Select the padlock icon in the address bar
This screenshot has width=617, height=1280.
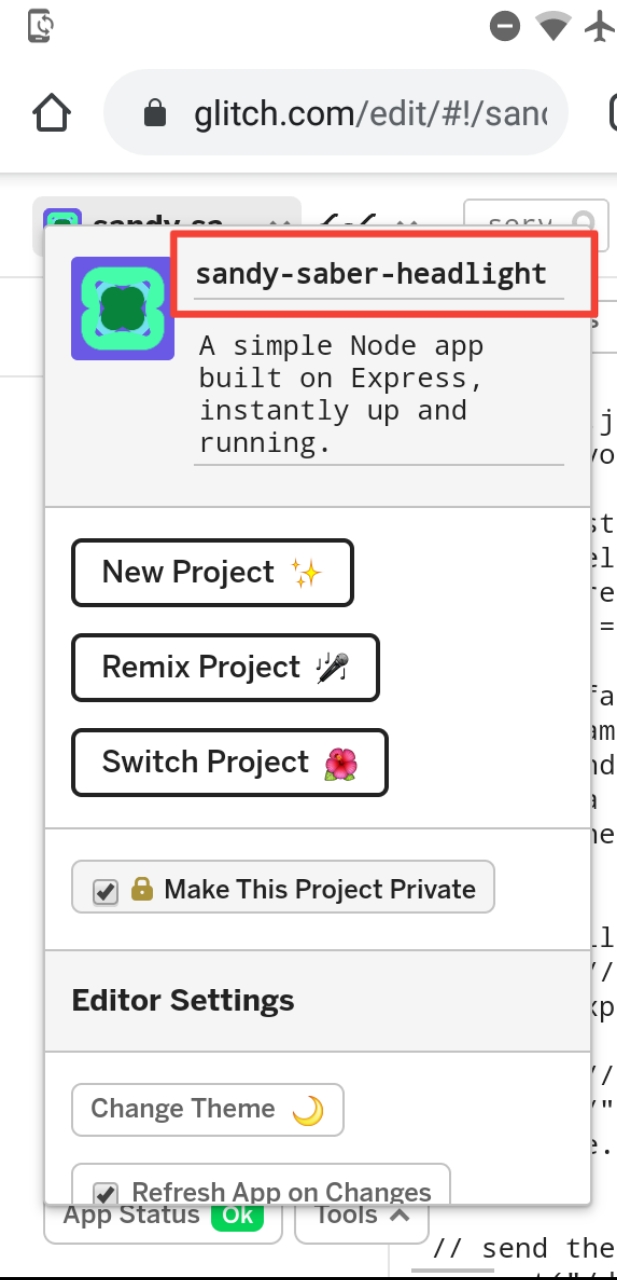(x=155, y=112)
